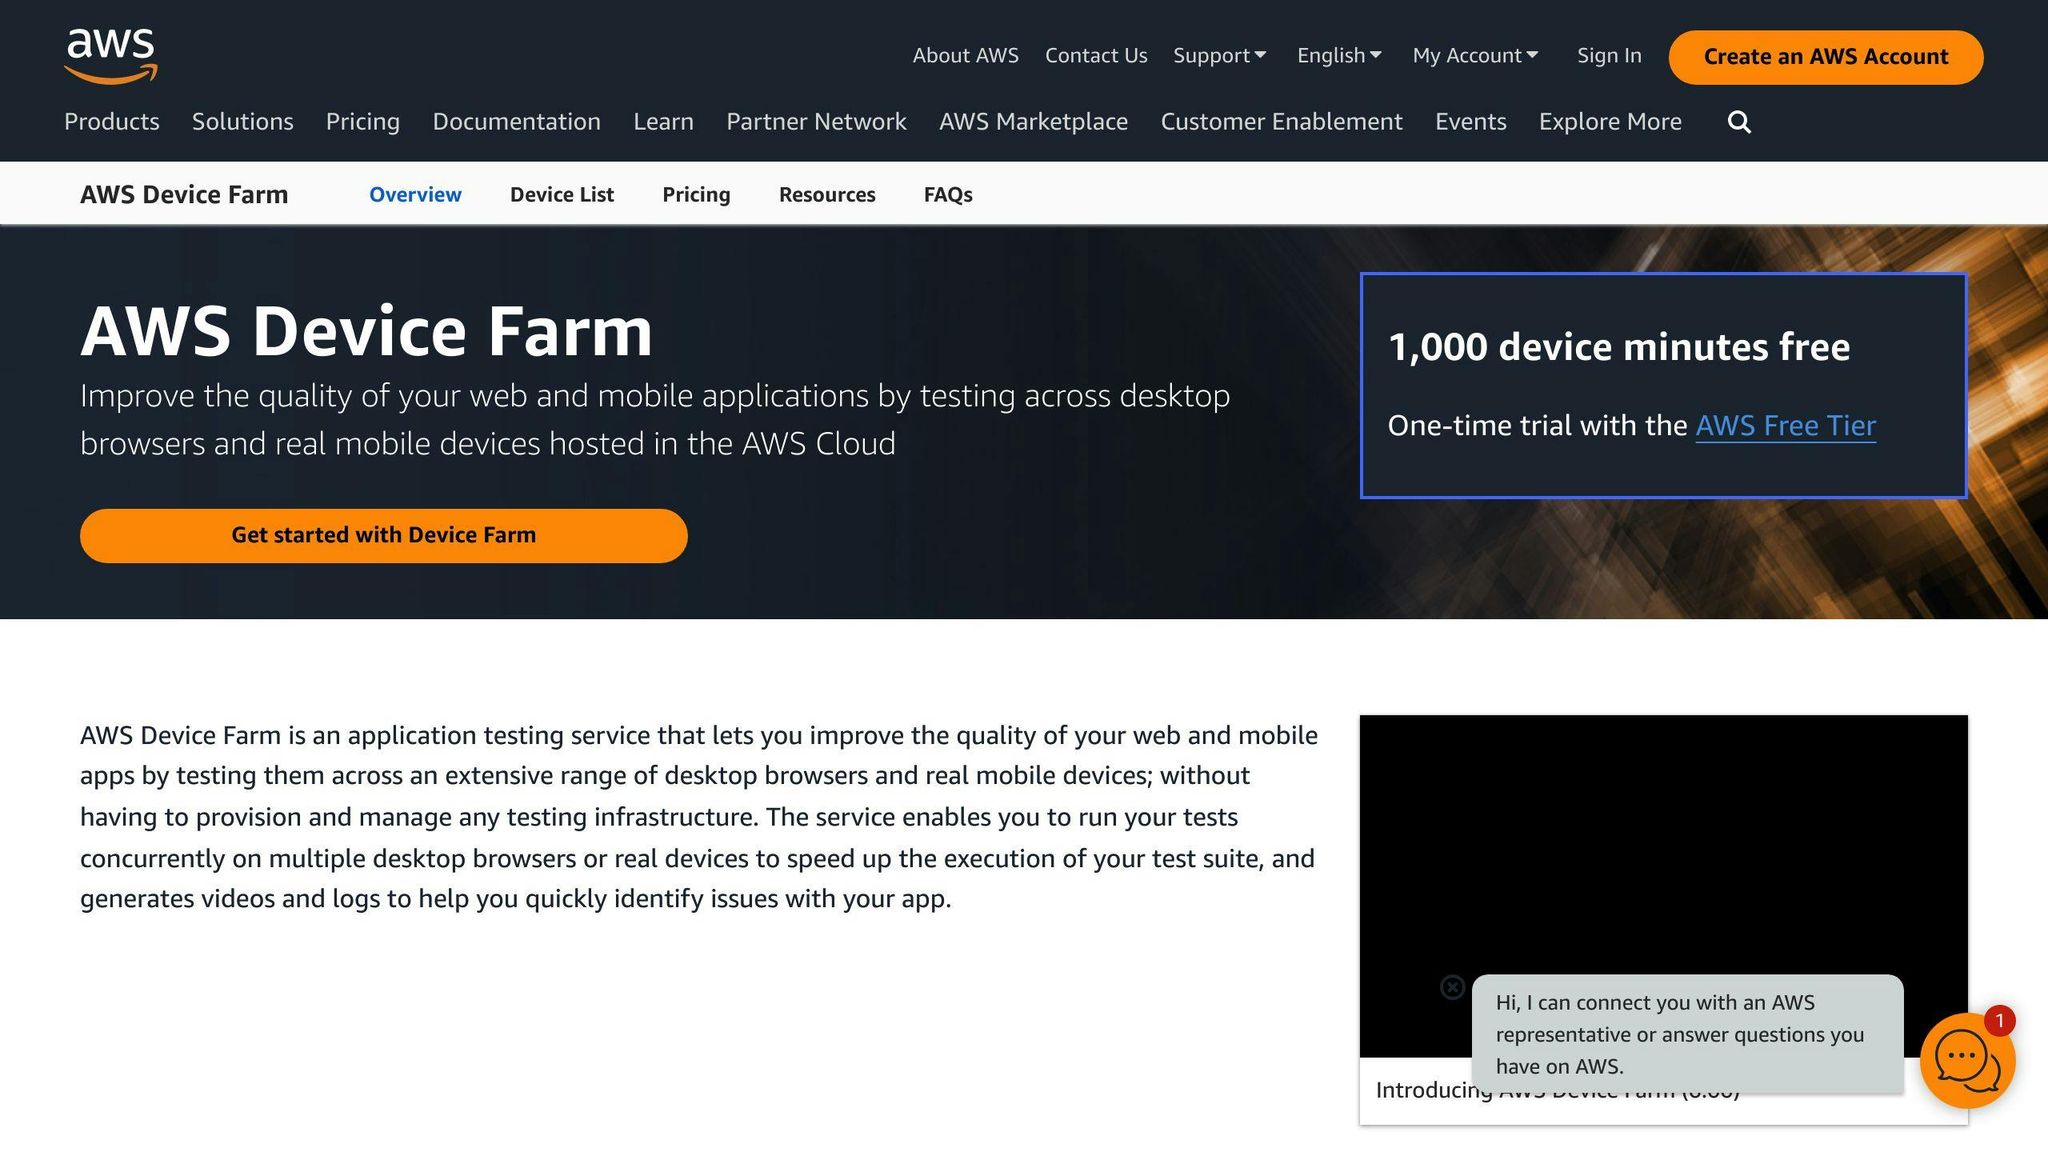Open the Learn menu
Viewport: 2048px width, 1152px height.
click(663, 122)
